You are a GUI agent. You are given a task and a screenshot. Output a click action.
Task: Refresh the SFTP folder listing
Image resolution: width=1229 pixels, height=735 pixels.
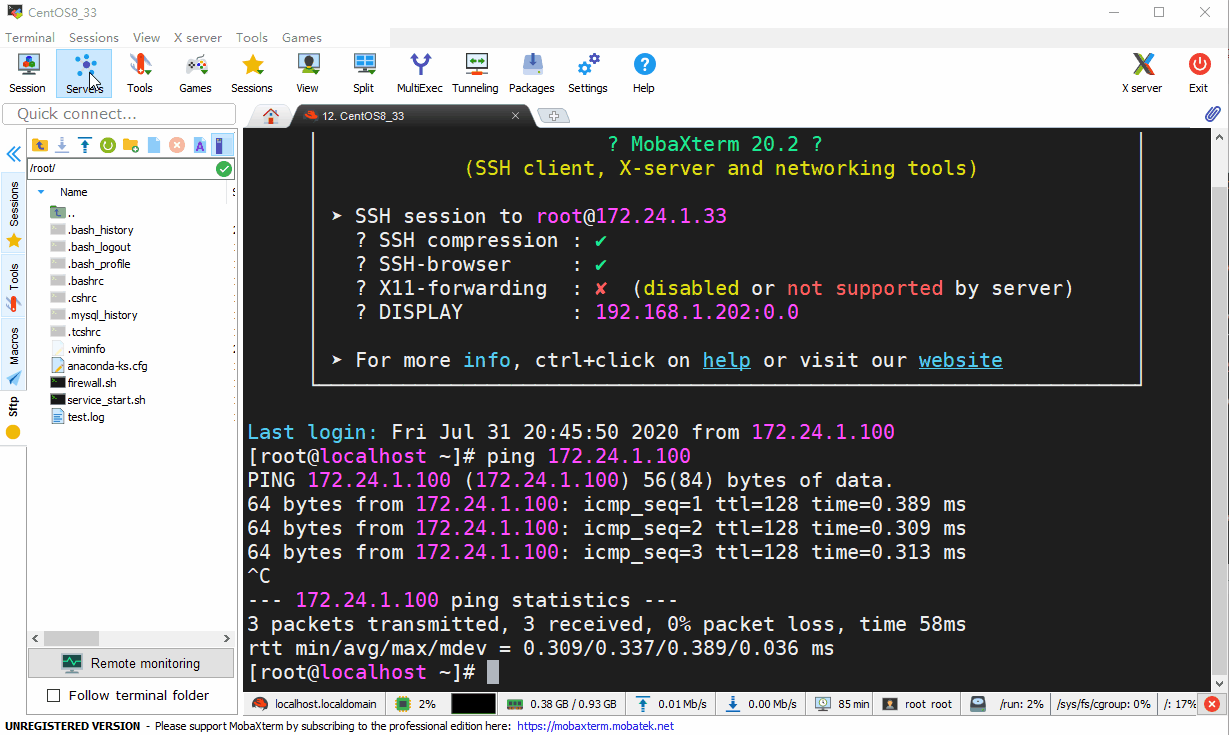pos(108,145)
